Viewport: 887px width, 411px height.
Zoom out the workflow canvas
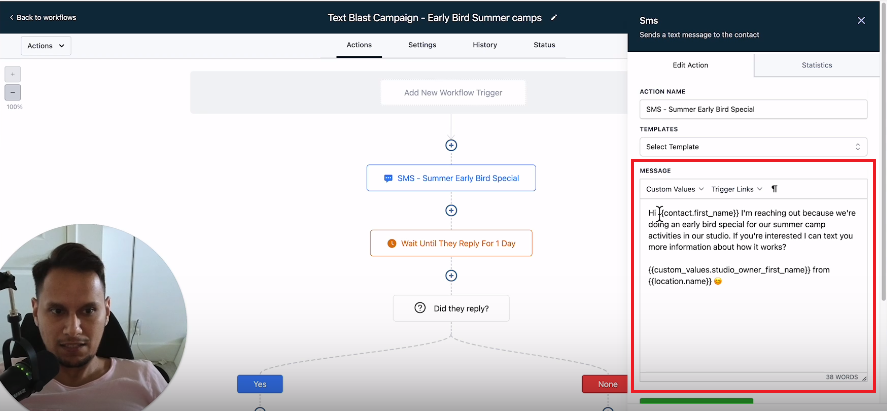(12, 92)
